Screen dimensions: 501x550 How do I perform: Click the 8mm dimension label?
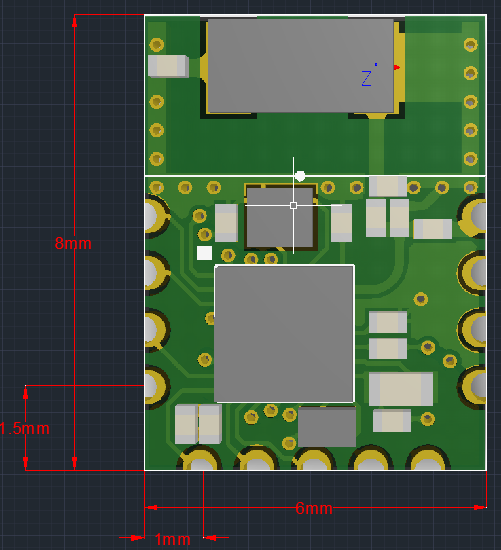(x=73, y=243)
